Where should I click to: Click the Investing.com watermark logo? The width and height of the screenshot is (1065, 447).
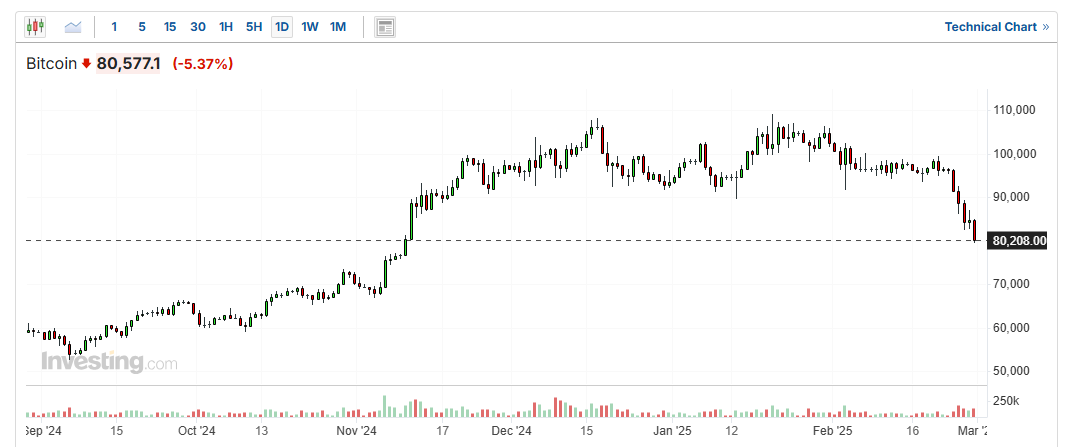tap(109, 362)
